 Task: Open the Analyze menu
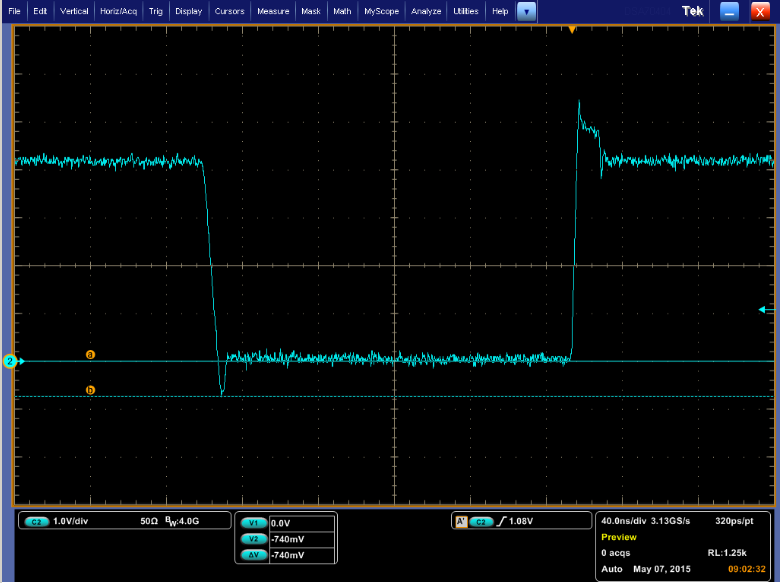(426, 11)
